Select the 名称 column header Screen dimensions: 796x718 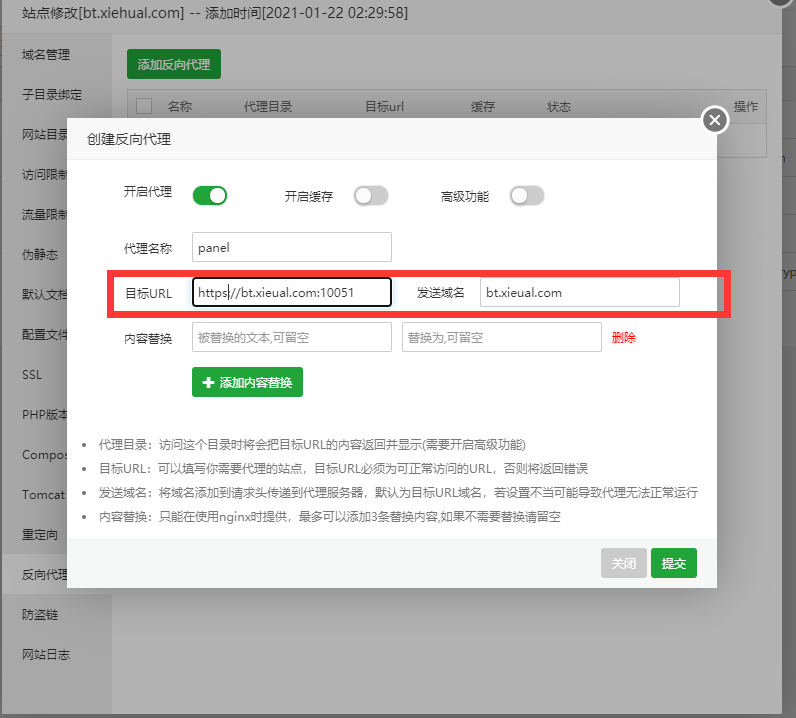[180, 107]
